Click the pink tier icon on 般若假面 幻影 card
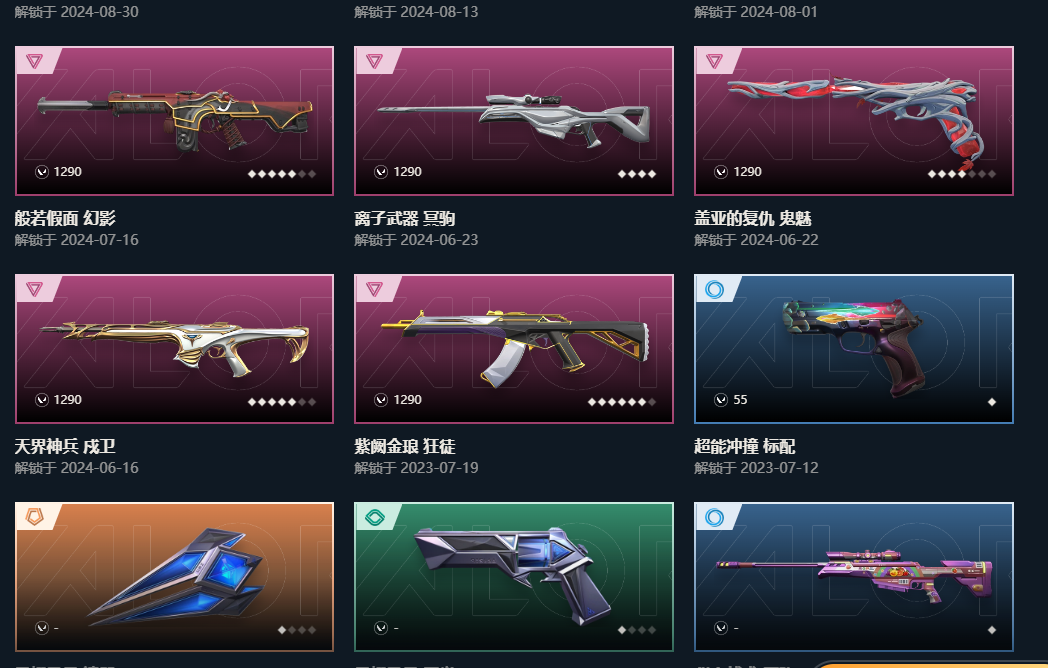Viewport: 1048px width, 668px height. [34, 62]
